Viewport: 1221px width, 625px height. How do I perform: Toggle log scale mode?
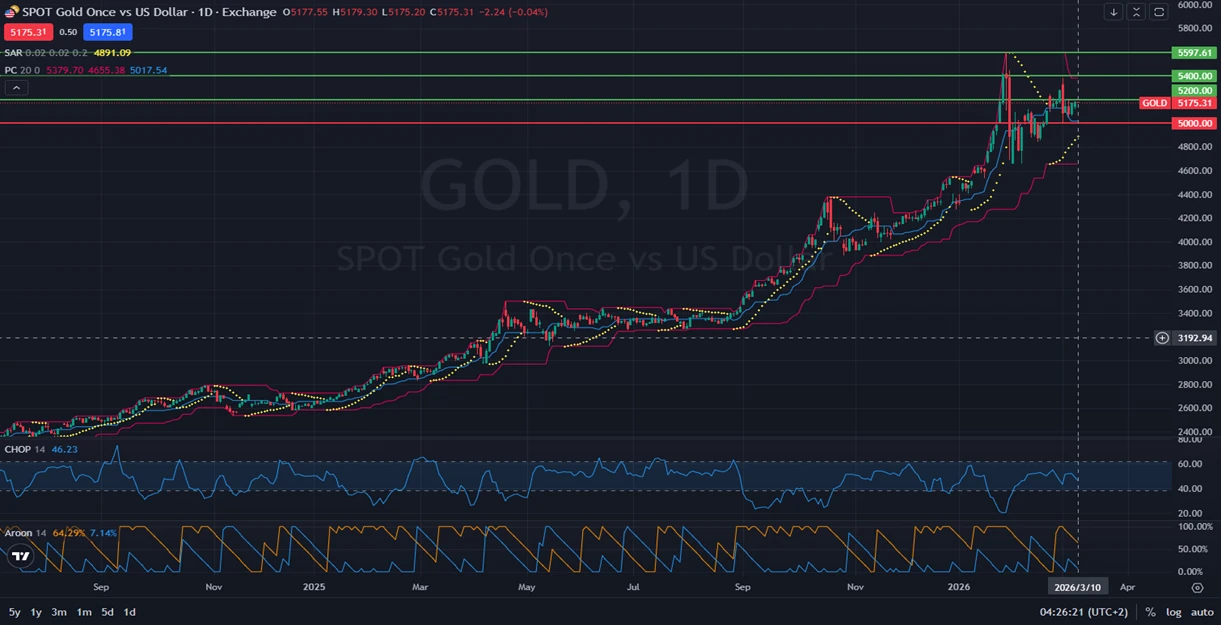coord(1173,612)
